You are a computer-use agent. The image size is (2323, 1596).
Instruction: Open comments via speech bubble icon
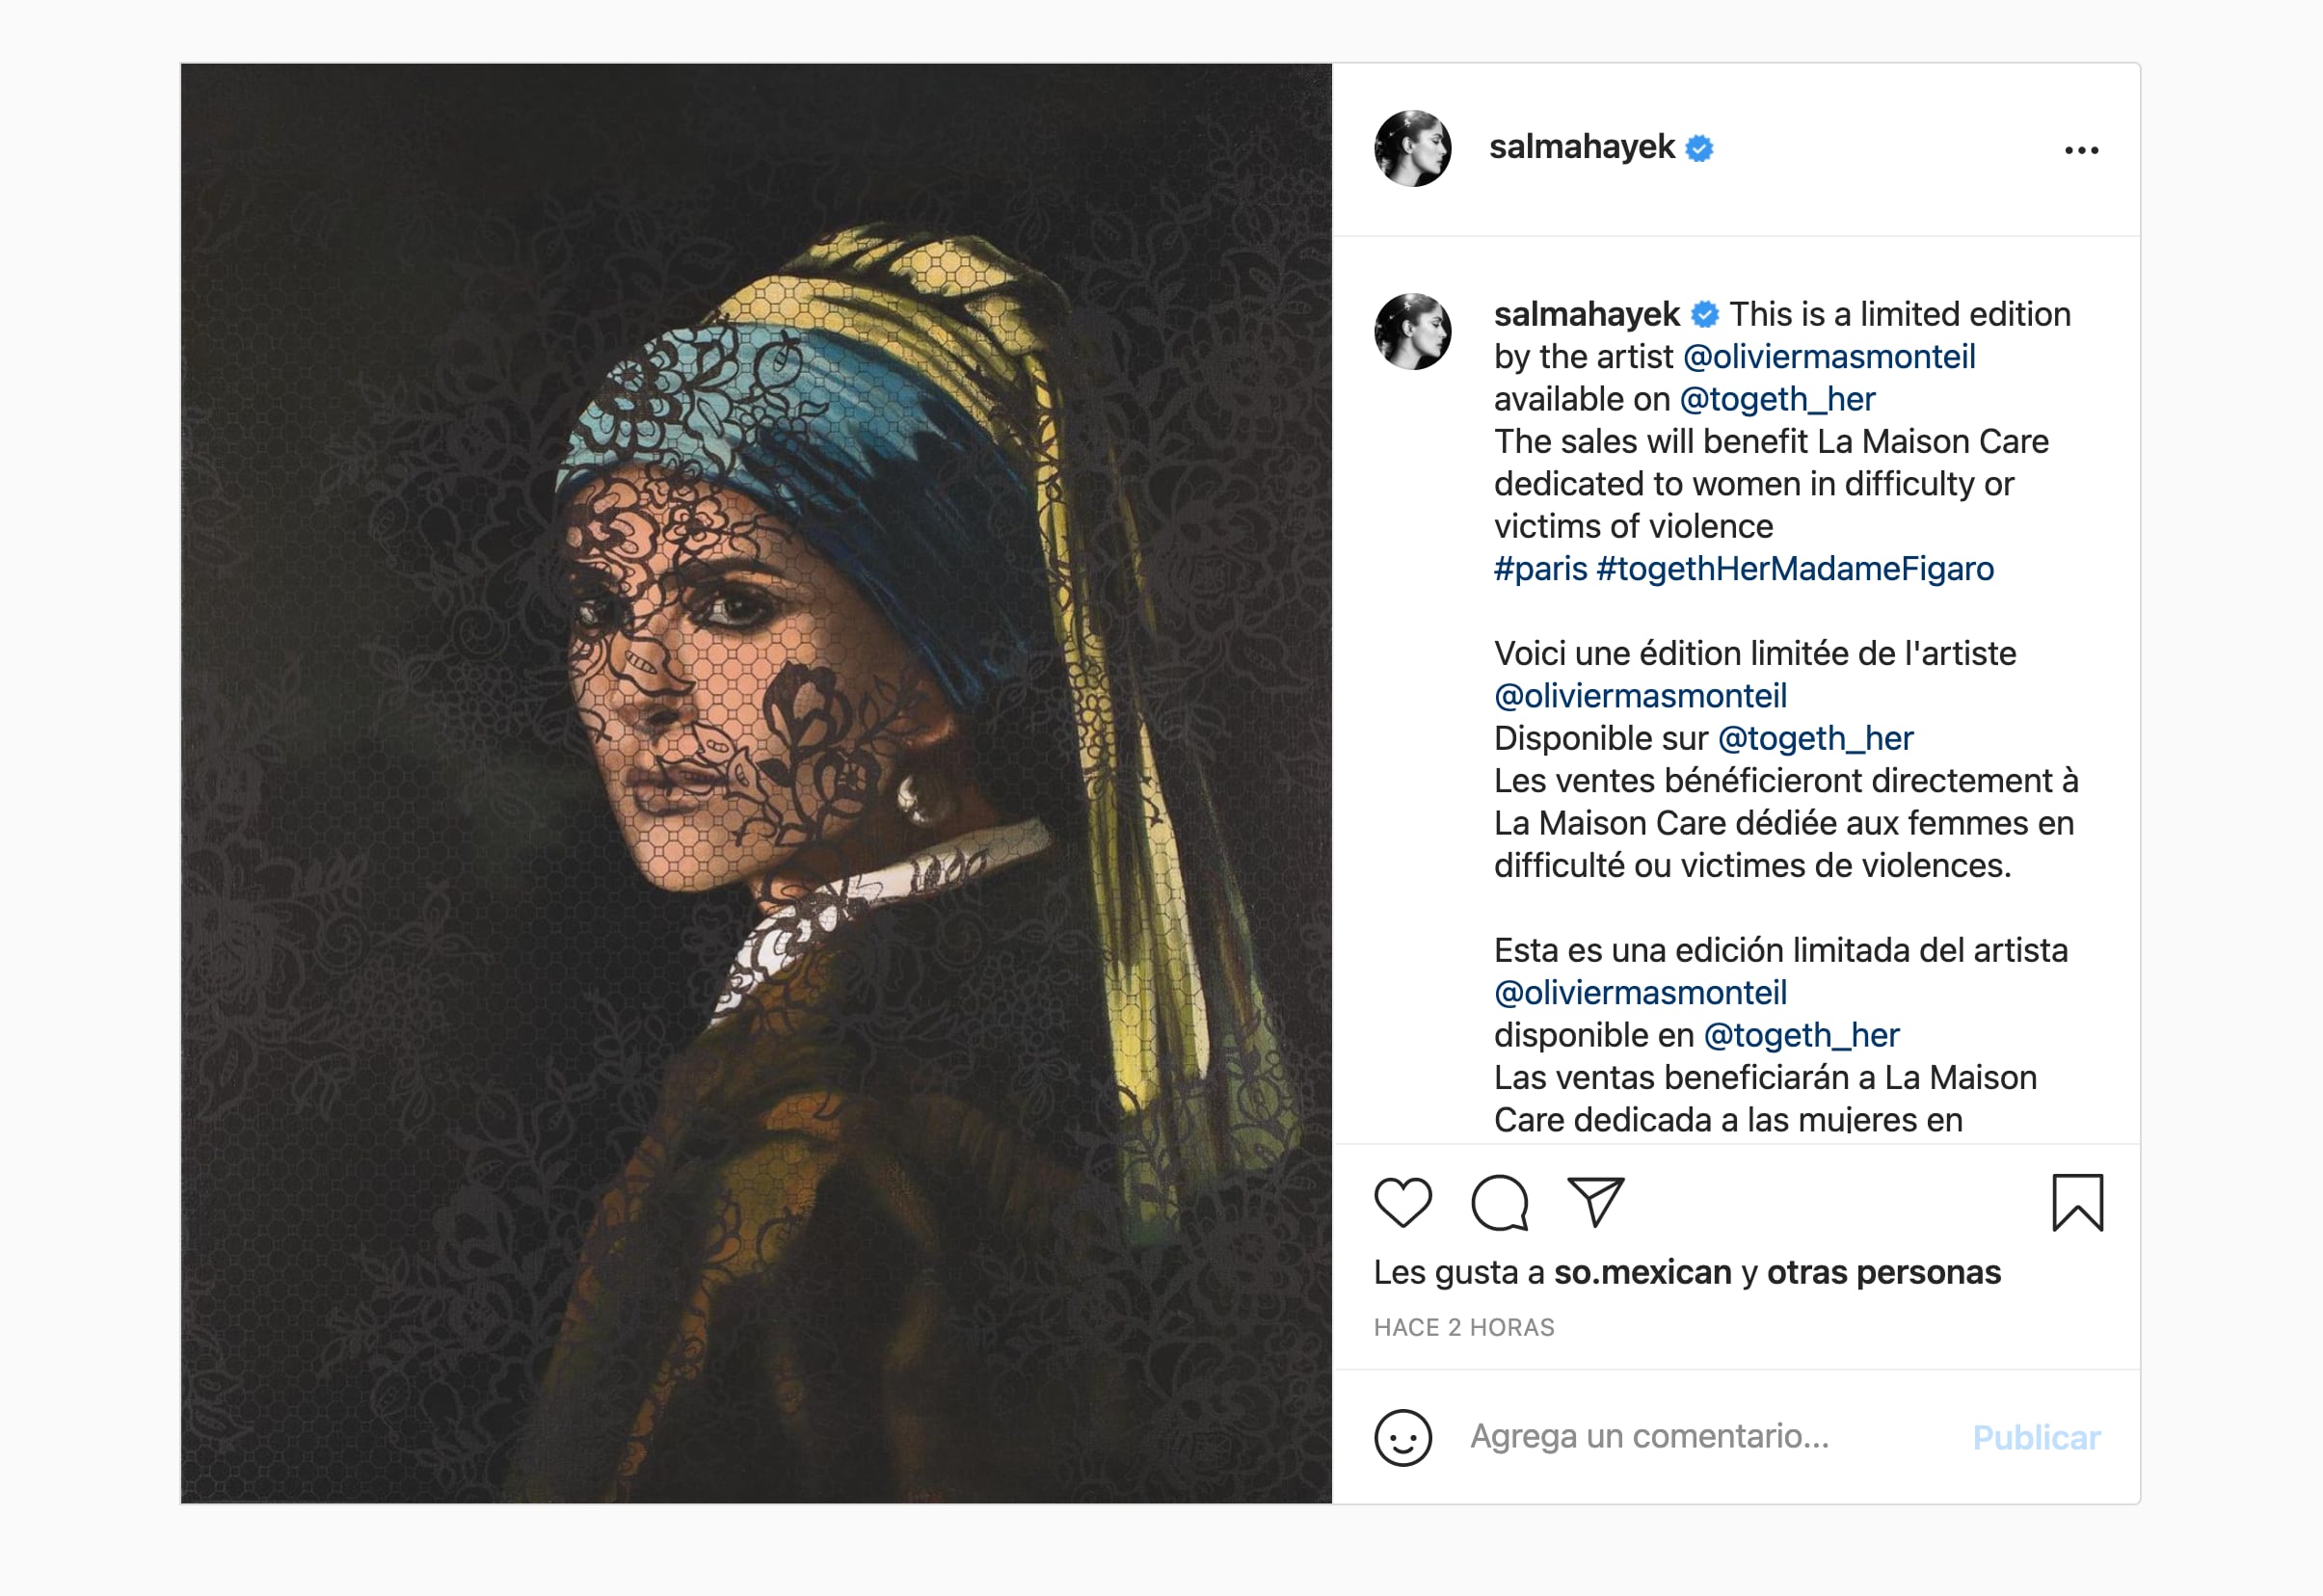coord(1499,1202)
